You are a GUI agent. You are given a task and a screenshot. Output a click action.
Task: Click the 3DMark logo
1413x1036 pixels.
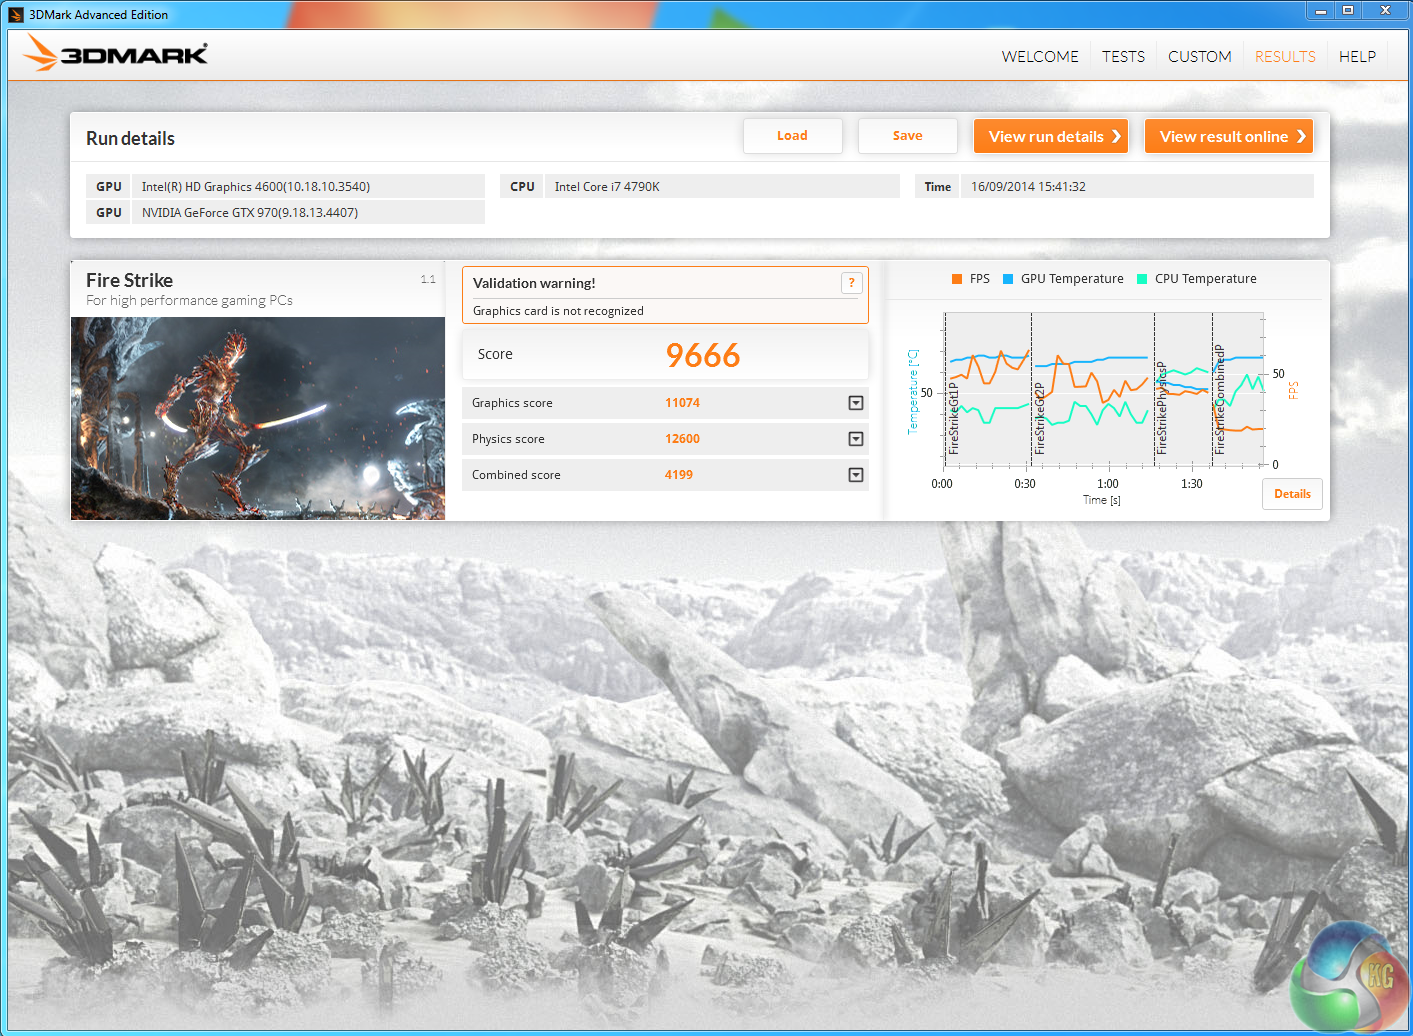[116, 54]
